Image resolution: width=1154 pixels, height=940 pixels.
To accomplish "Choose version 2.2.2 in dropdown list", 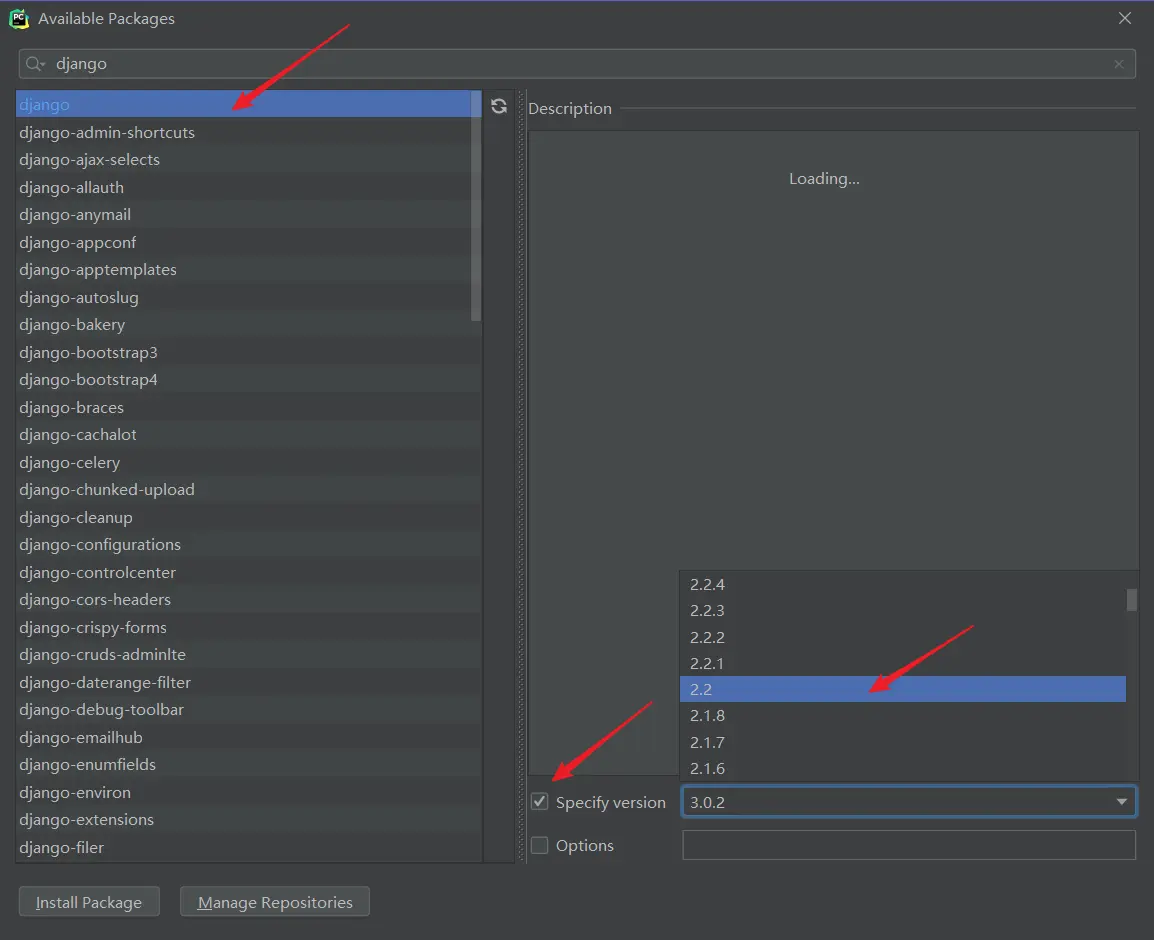I will (902, 637).
